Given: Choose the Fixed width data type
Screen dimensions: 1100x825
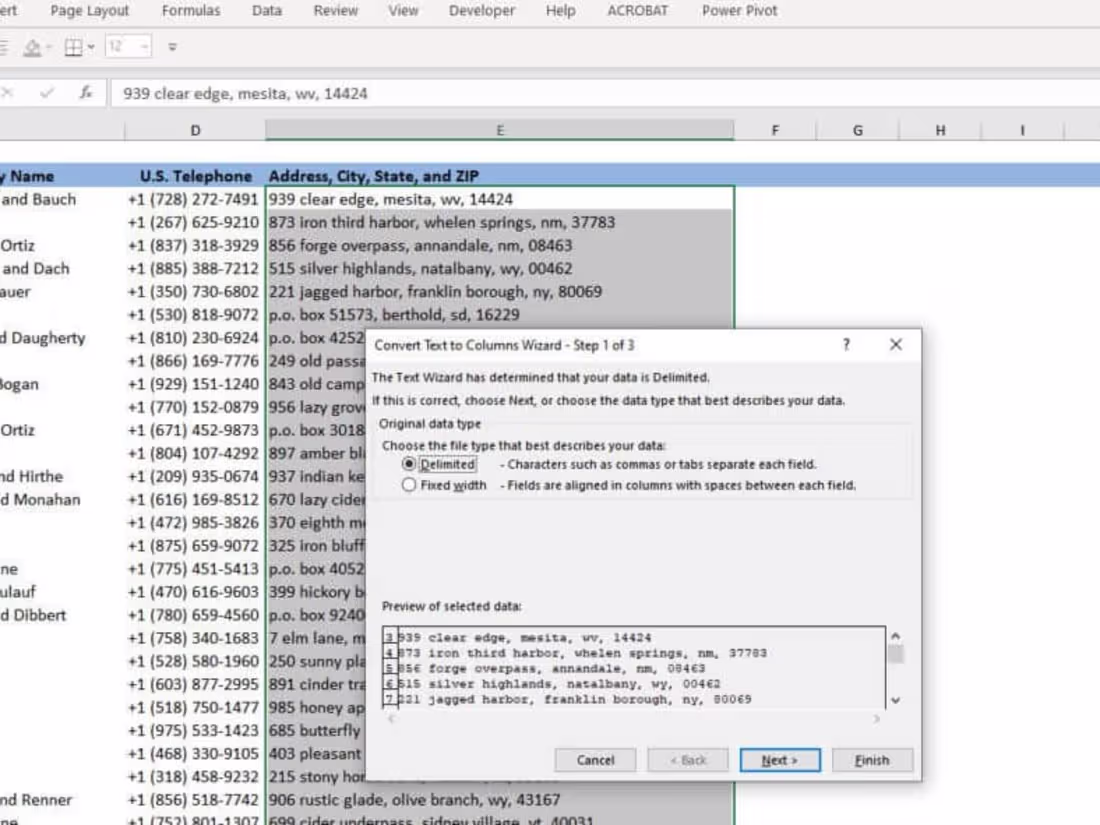Looking at the screenshot, I should click(409, 484).
